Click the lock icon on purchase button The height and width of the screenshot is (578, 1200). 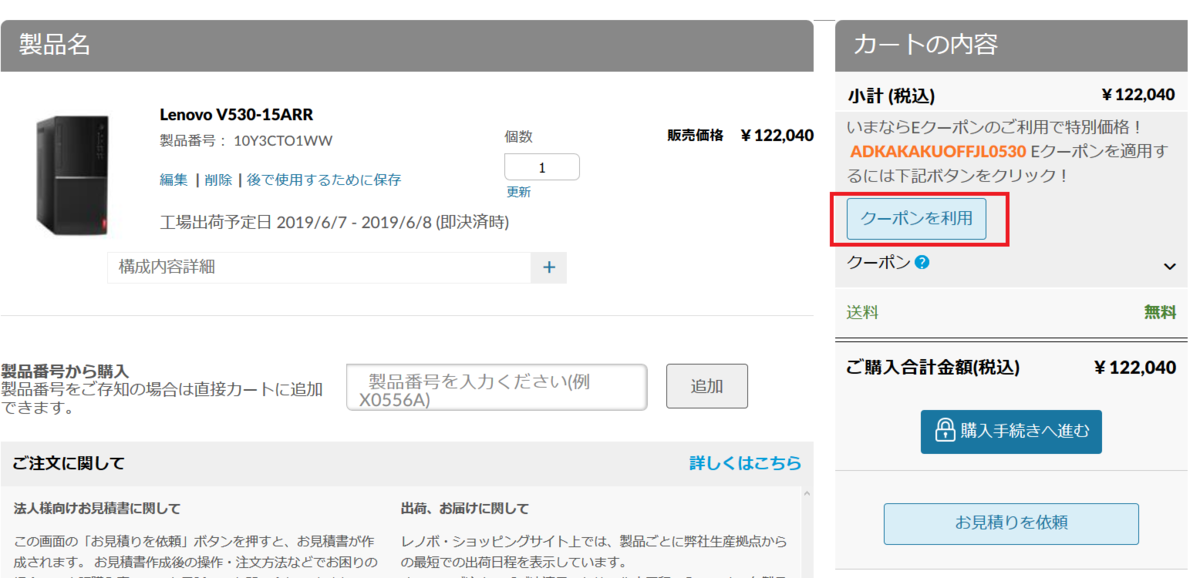pyautogui.click(x=945, y=431)
